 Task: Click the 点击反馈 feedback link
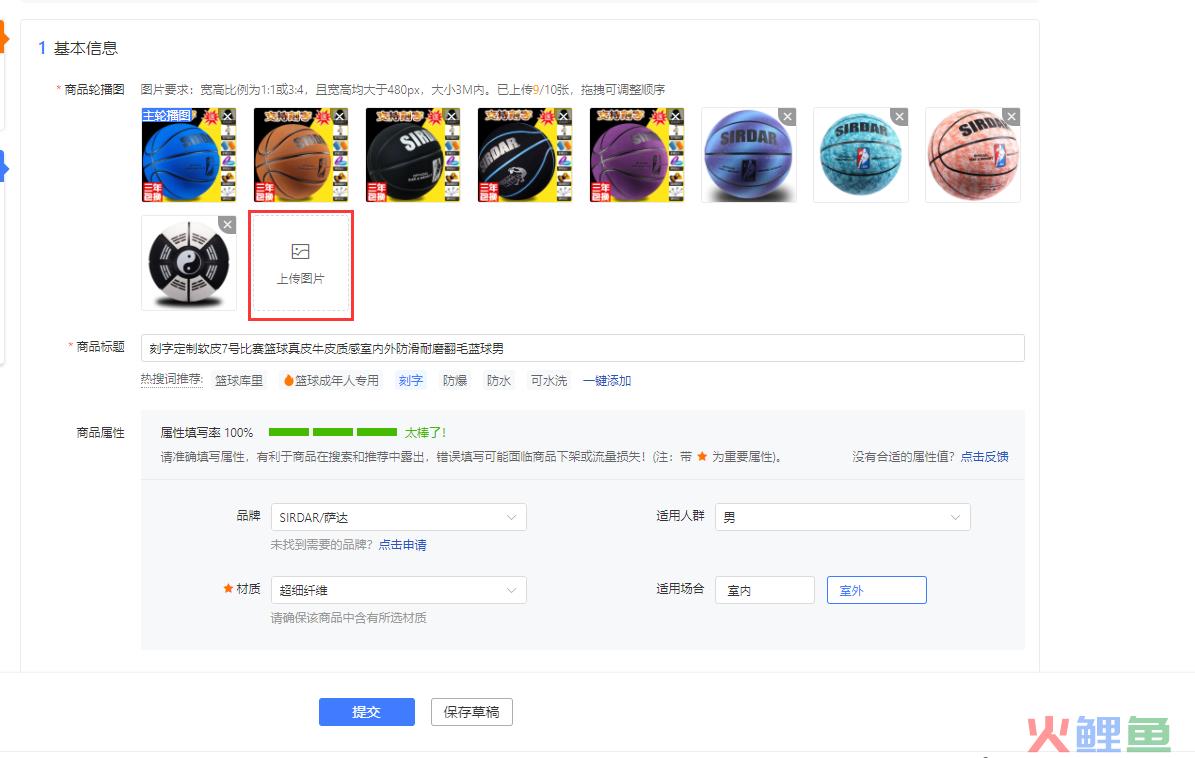[x=984, y=456]
